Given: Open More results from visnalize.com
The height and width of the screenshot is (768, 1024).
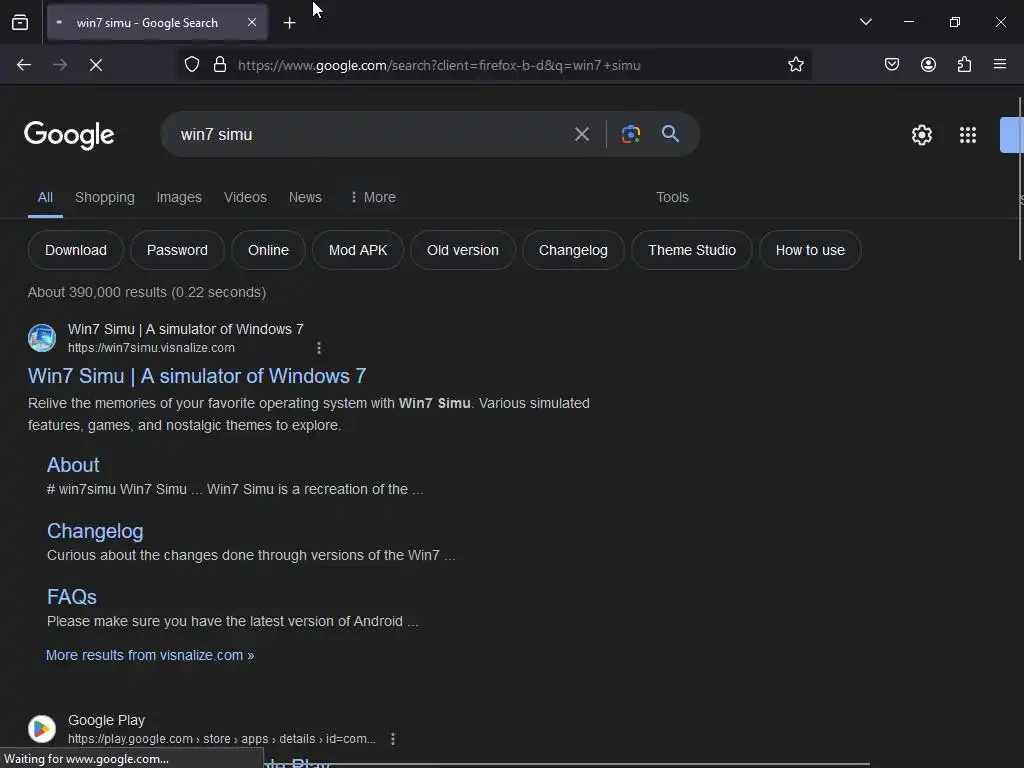Looking at the screenshot, I should 150,655.
